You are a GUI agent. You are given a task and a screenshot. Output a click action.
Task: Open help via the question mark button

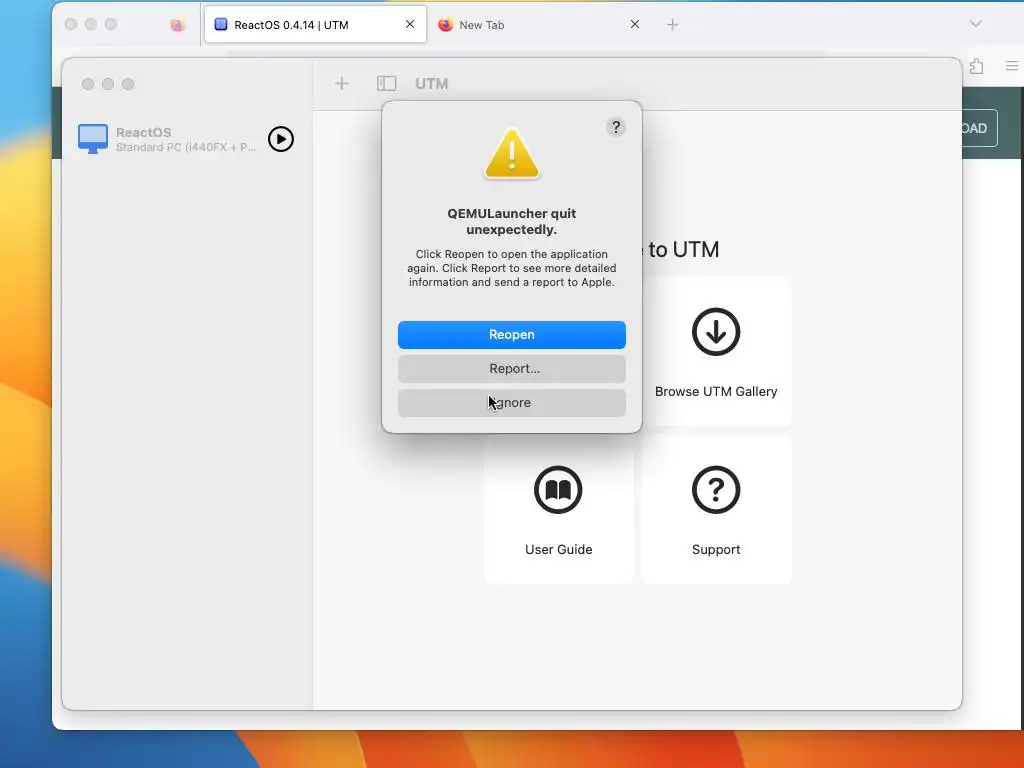pos(616,127)
